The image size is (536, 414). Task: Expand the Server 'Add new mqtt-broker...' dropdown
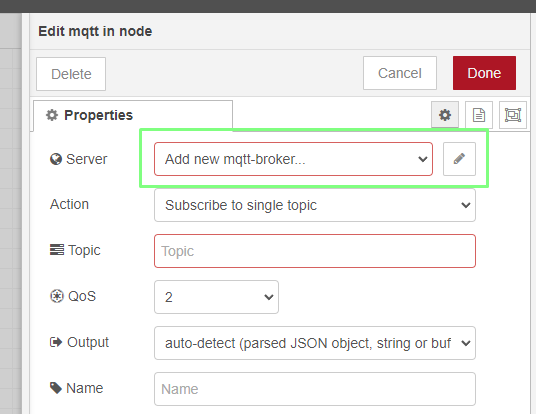click(293, 159)
